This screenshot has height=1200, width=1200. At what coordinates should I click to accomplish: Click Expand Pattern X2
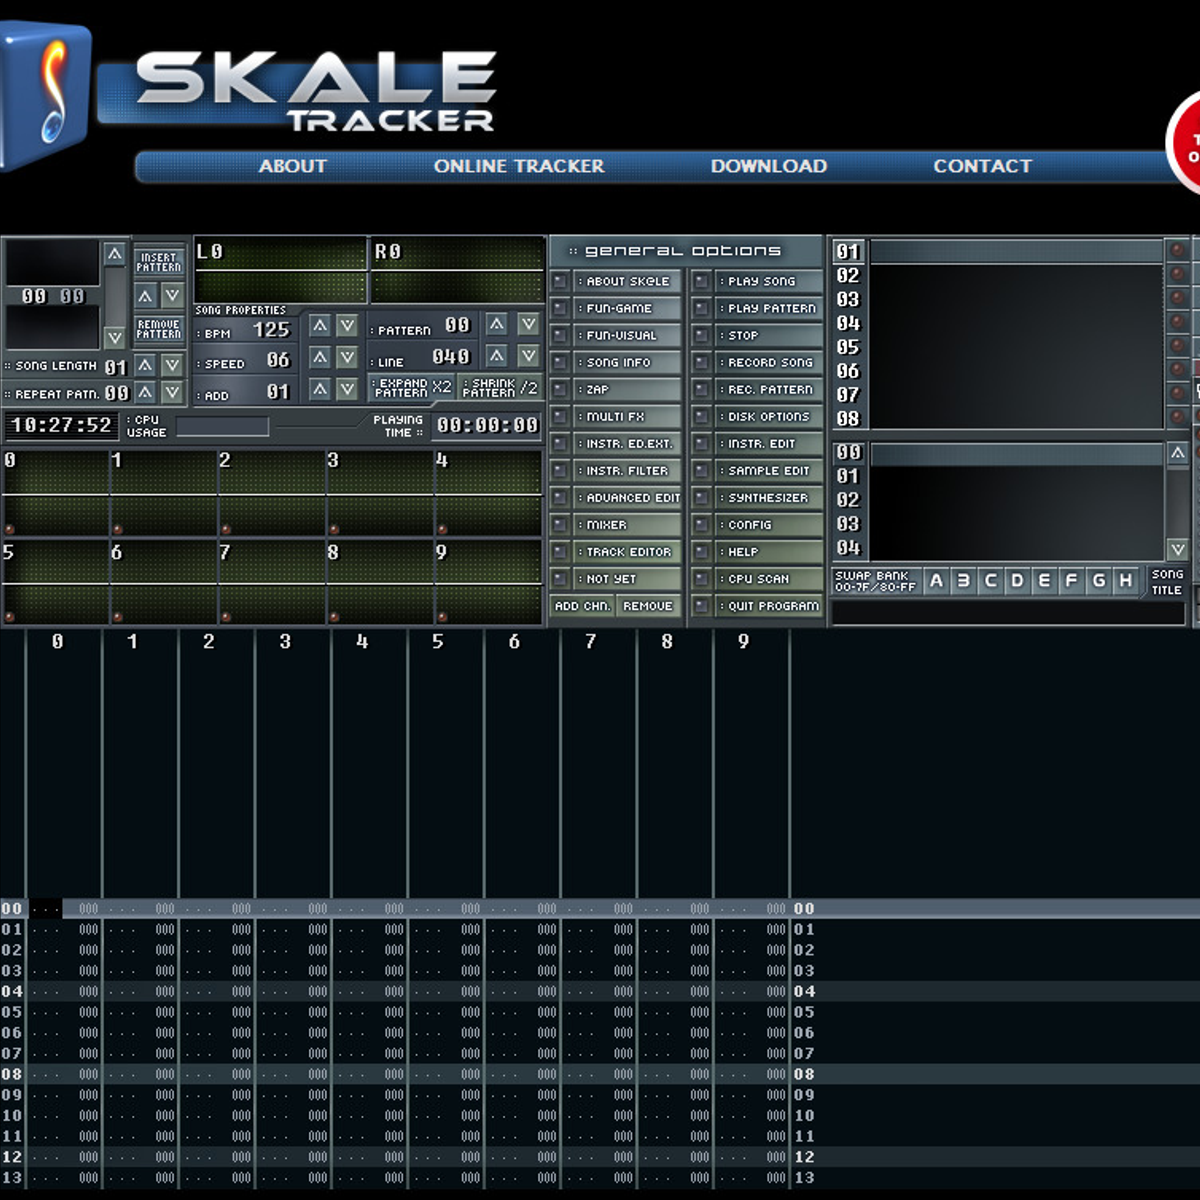pyautogui.click(x=412, y=388)
